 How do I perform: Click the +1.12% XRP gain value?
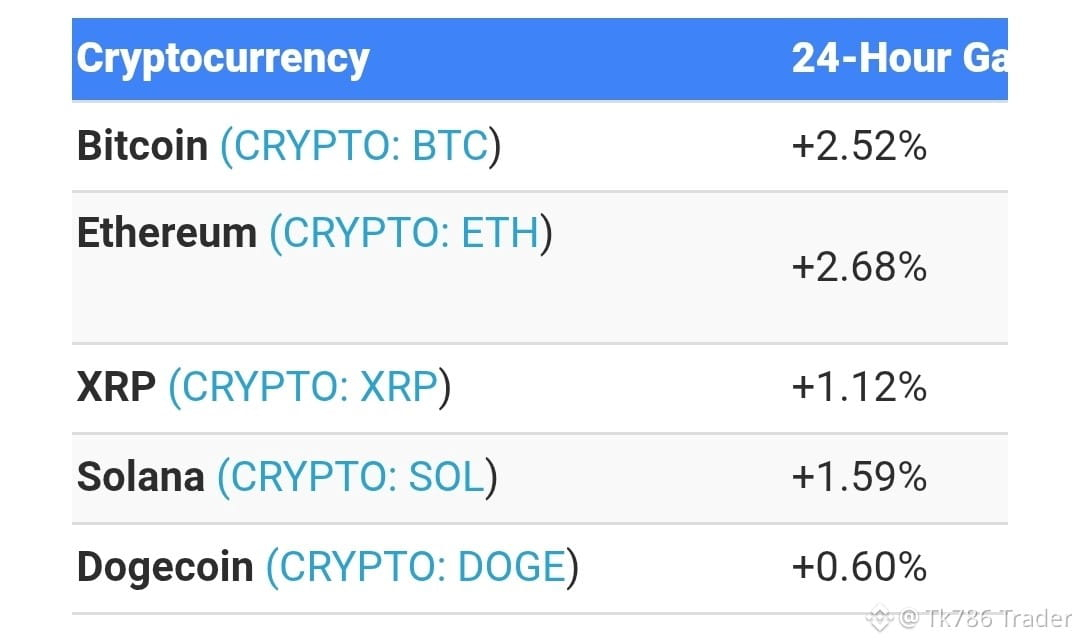coord(859,387)
